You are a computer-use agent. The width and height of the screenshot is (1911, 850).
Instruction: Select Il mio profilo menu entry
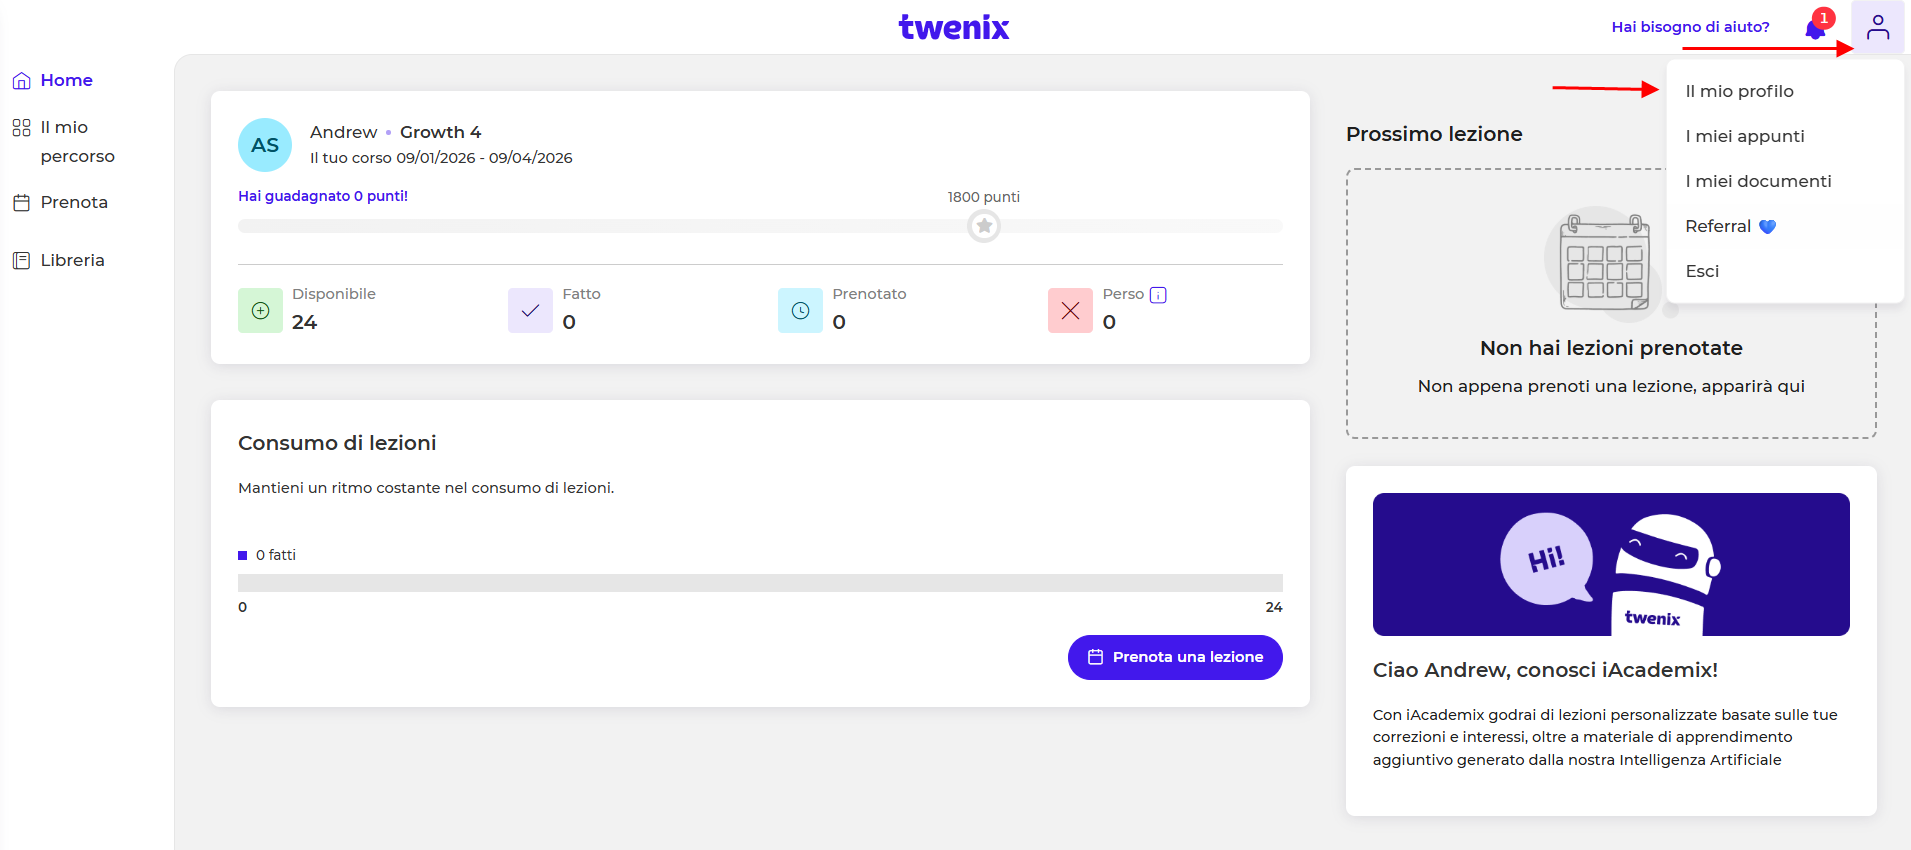coord(1739,91)
